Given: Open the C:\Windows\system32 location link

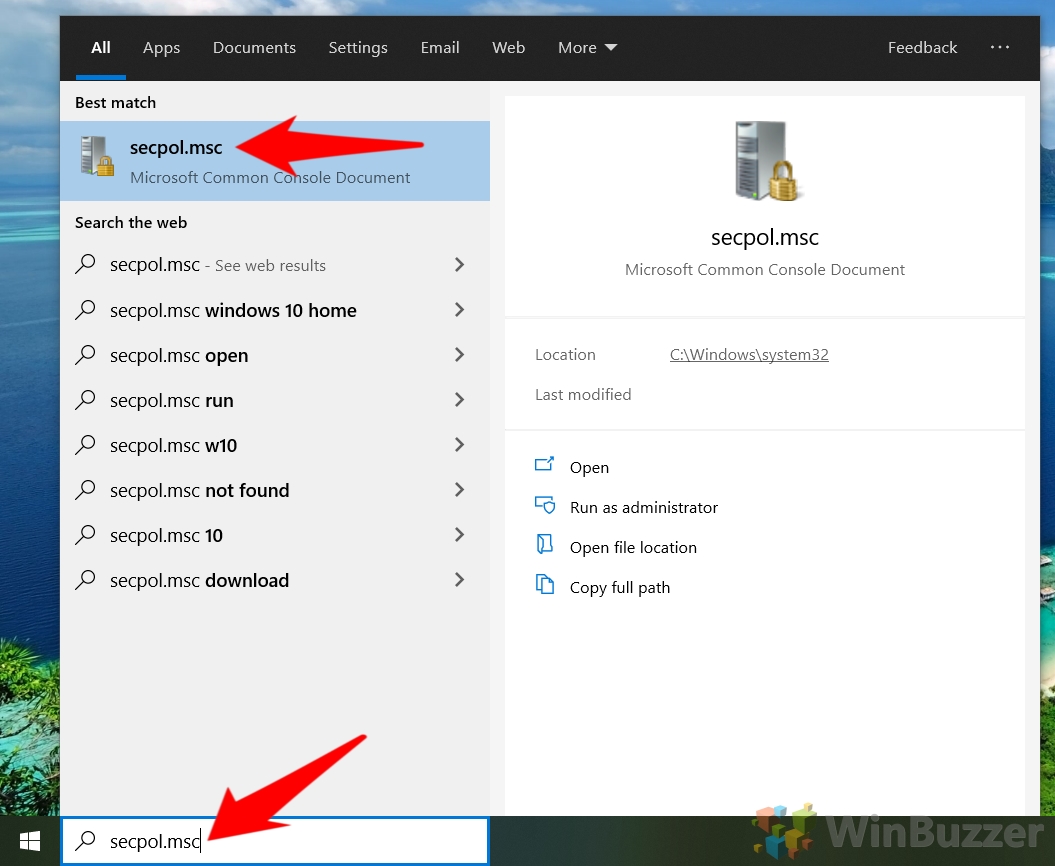Looking at the screenshot, I should 749,354.
